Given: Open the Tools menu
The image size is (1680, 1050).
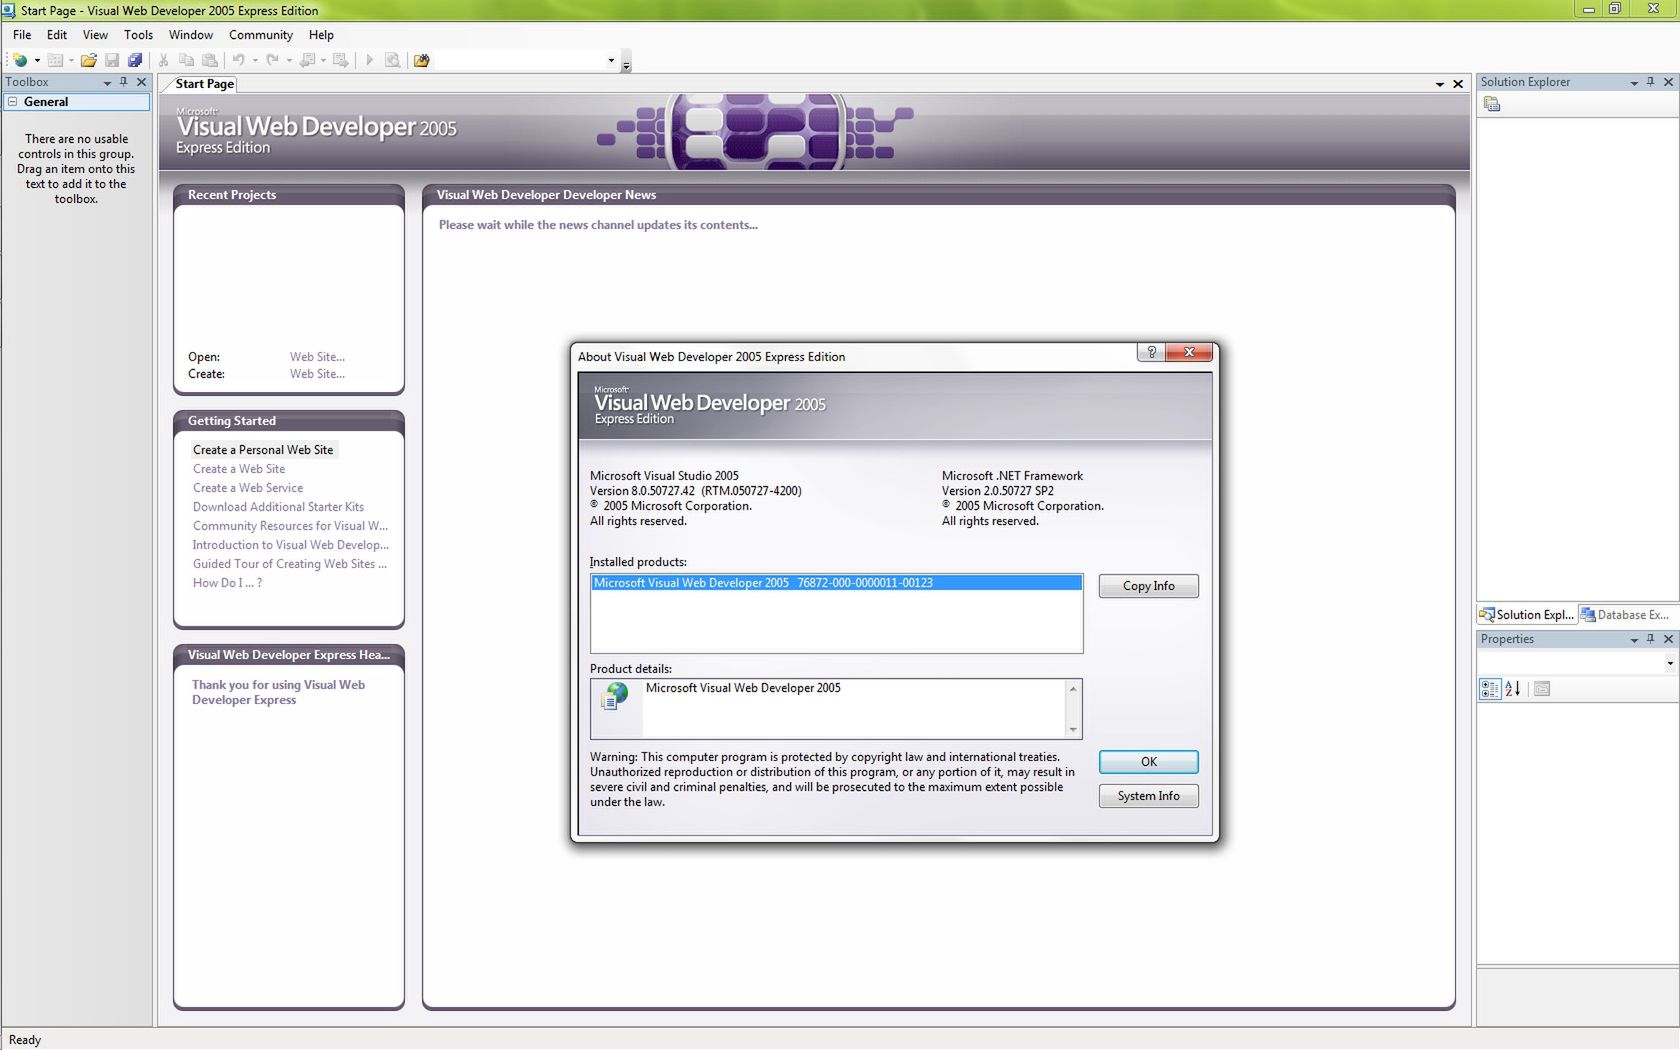Looking at the screenshot, I should (138, 34).
